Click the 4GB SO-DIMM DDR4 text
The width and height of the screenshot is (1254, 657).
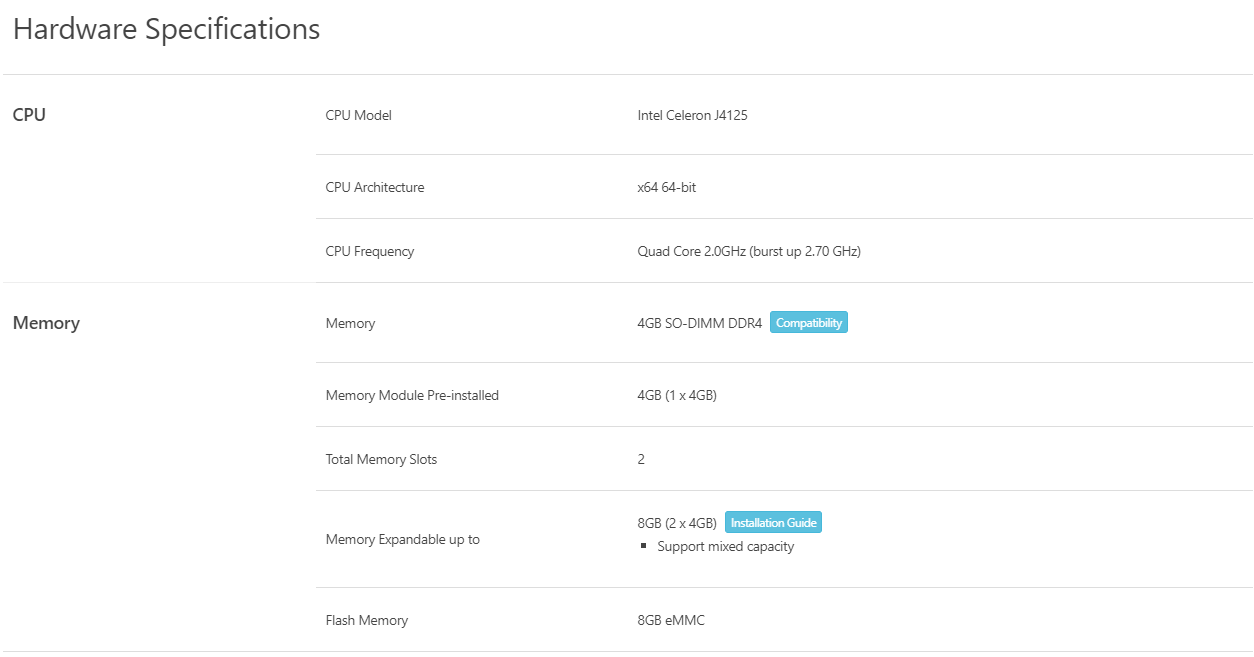699,323
